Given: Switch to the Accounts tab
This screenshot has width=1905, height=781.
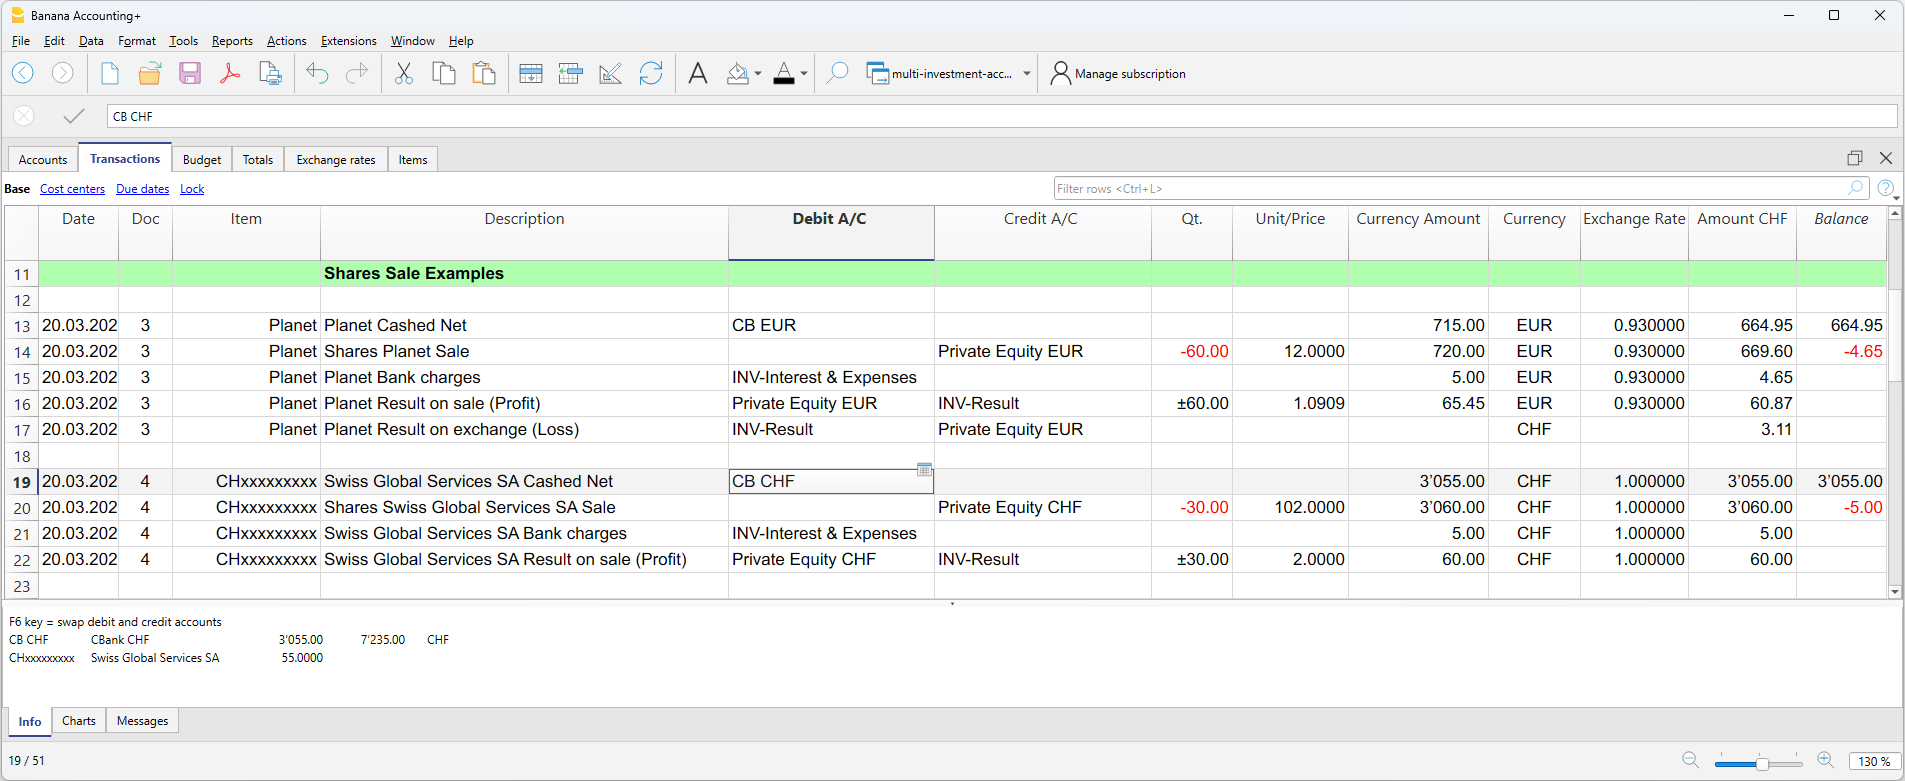Looking at the screenshot, I should click(43, 160).
